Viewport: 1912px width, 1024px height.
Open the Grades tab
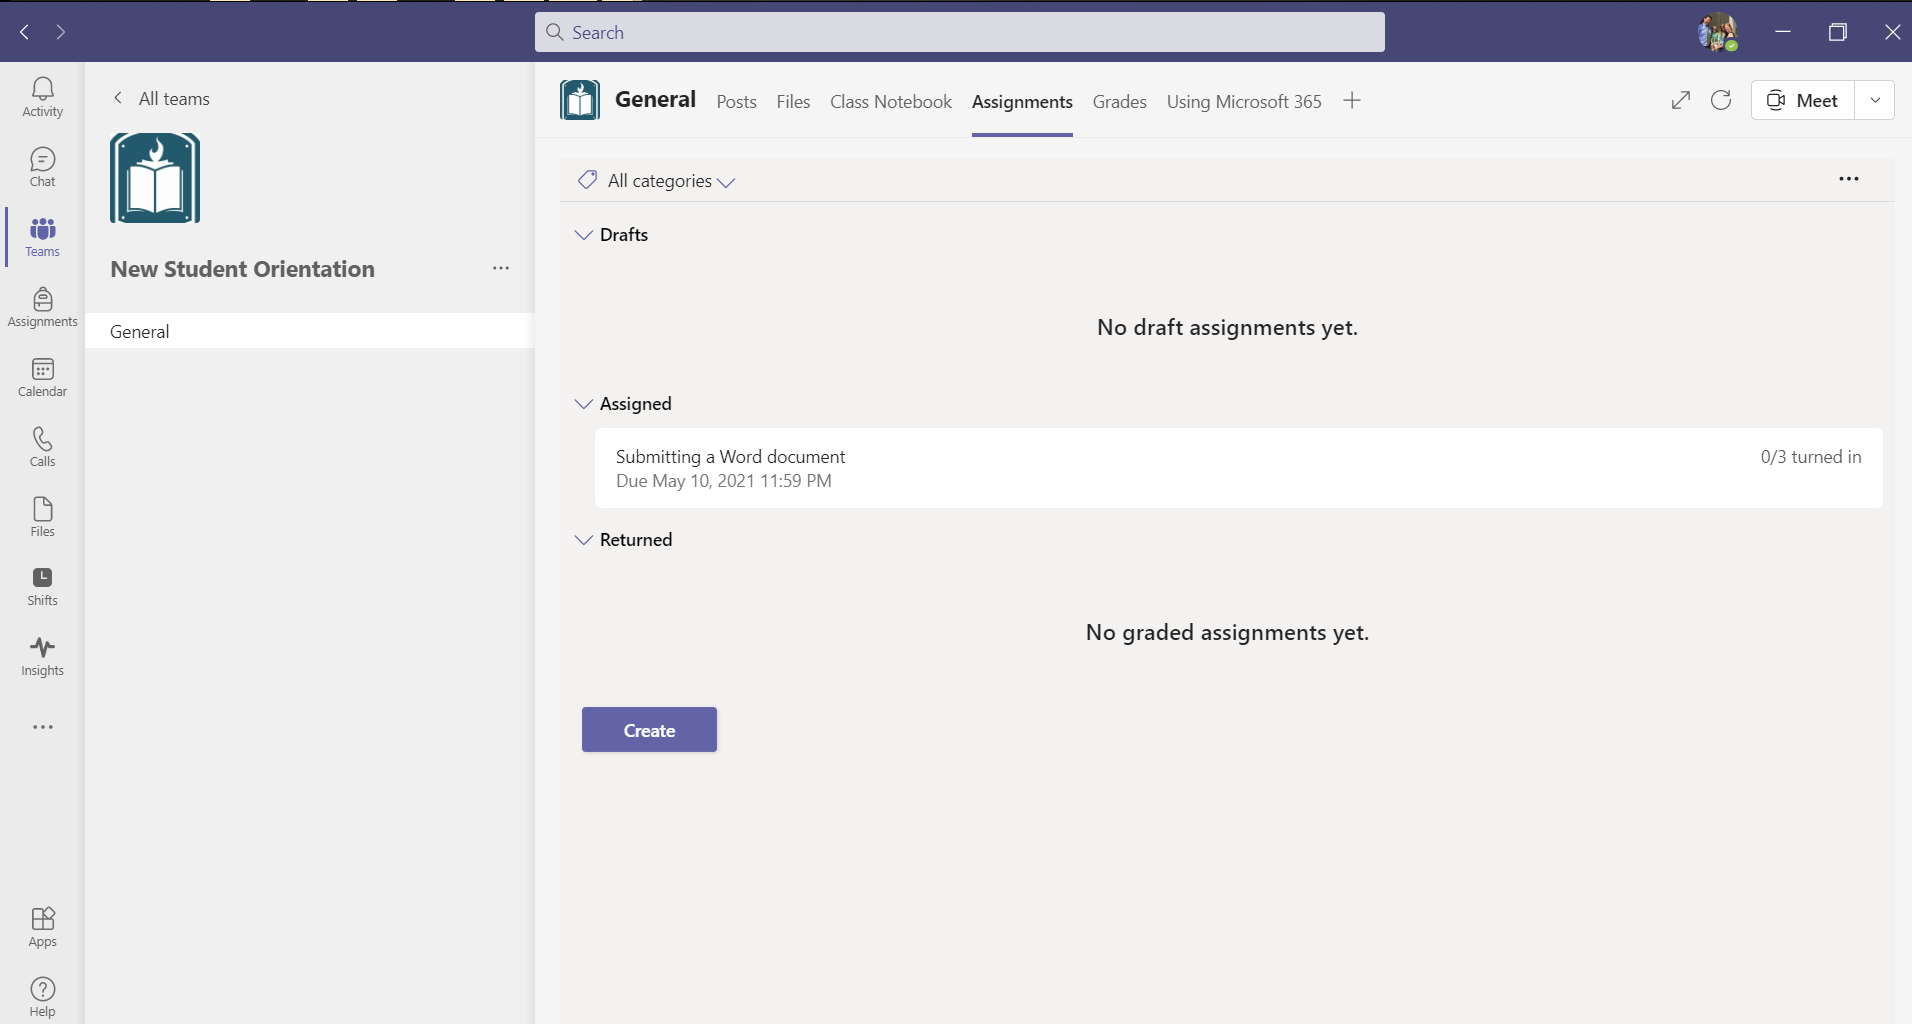pyautogui.click(x=1119, y=102)
